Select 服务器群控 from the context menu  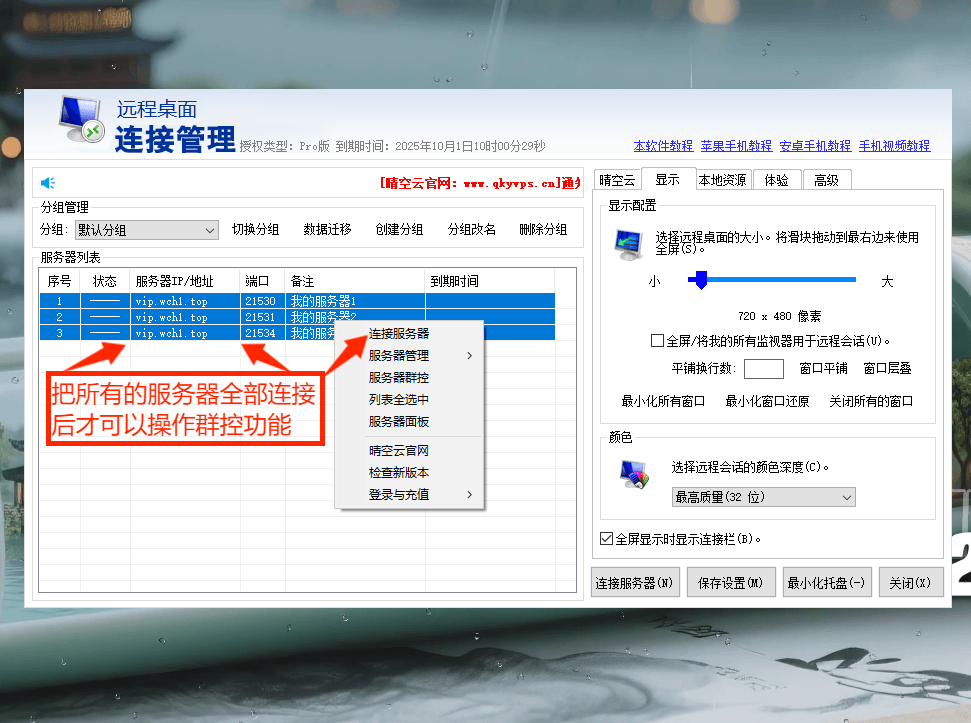(x=399, y=377)
